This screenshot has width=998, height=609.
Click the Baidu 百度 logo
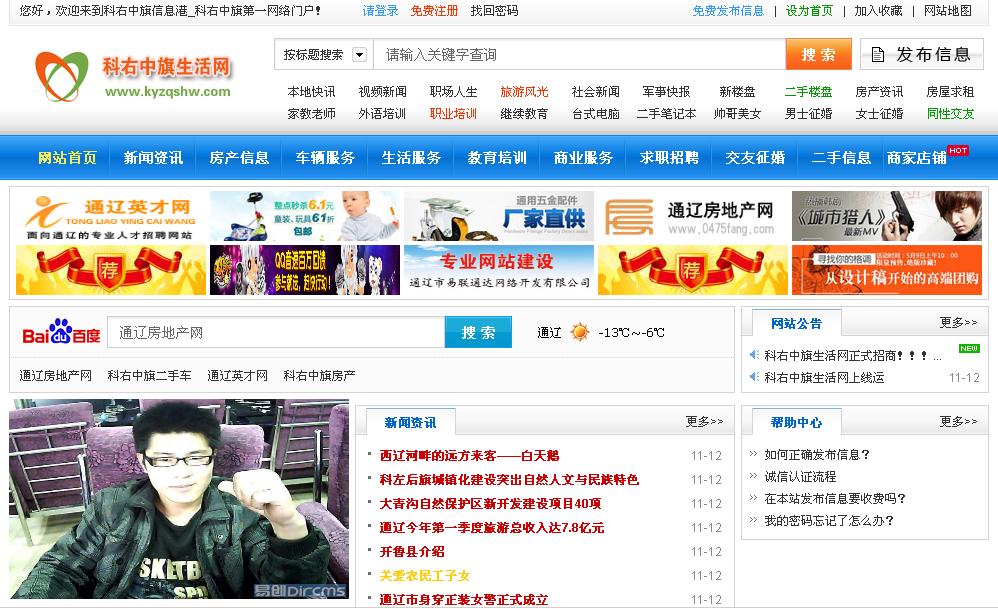pos(62,332)
